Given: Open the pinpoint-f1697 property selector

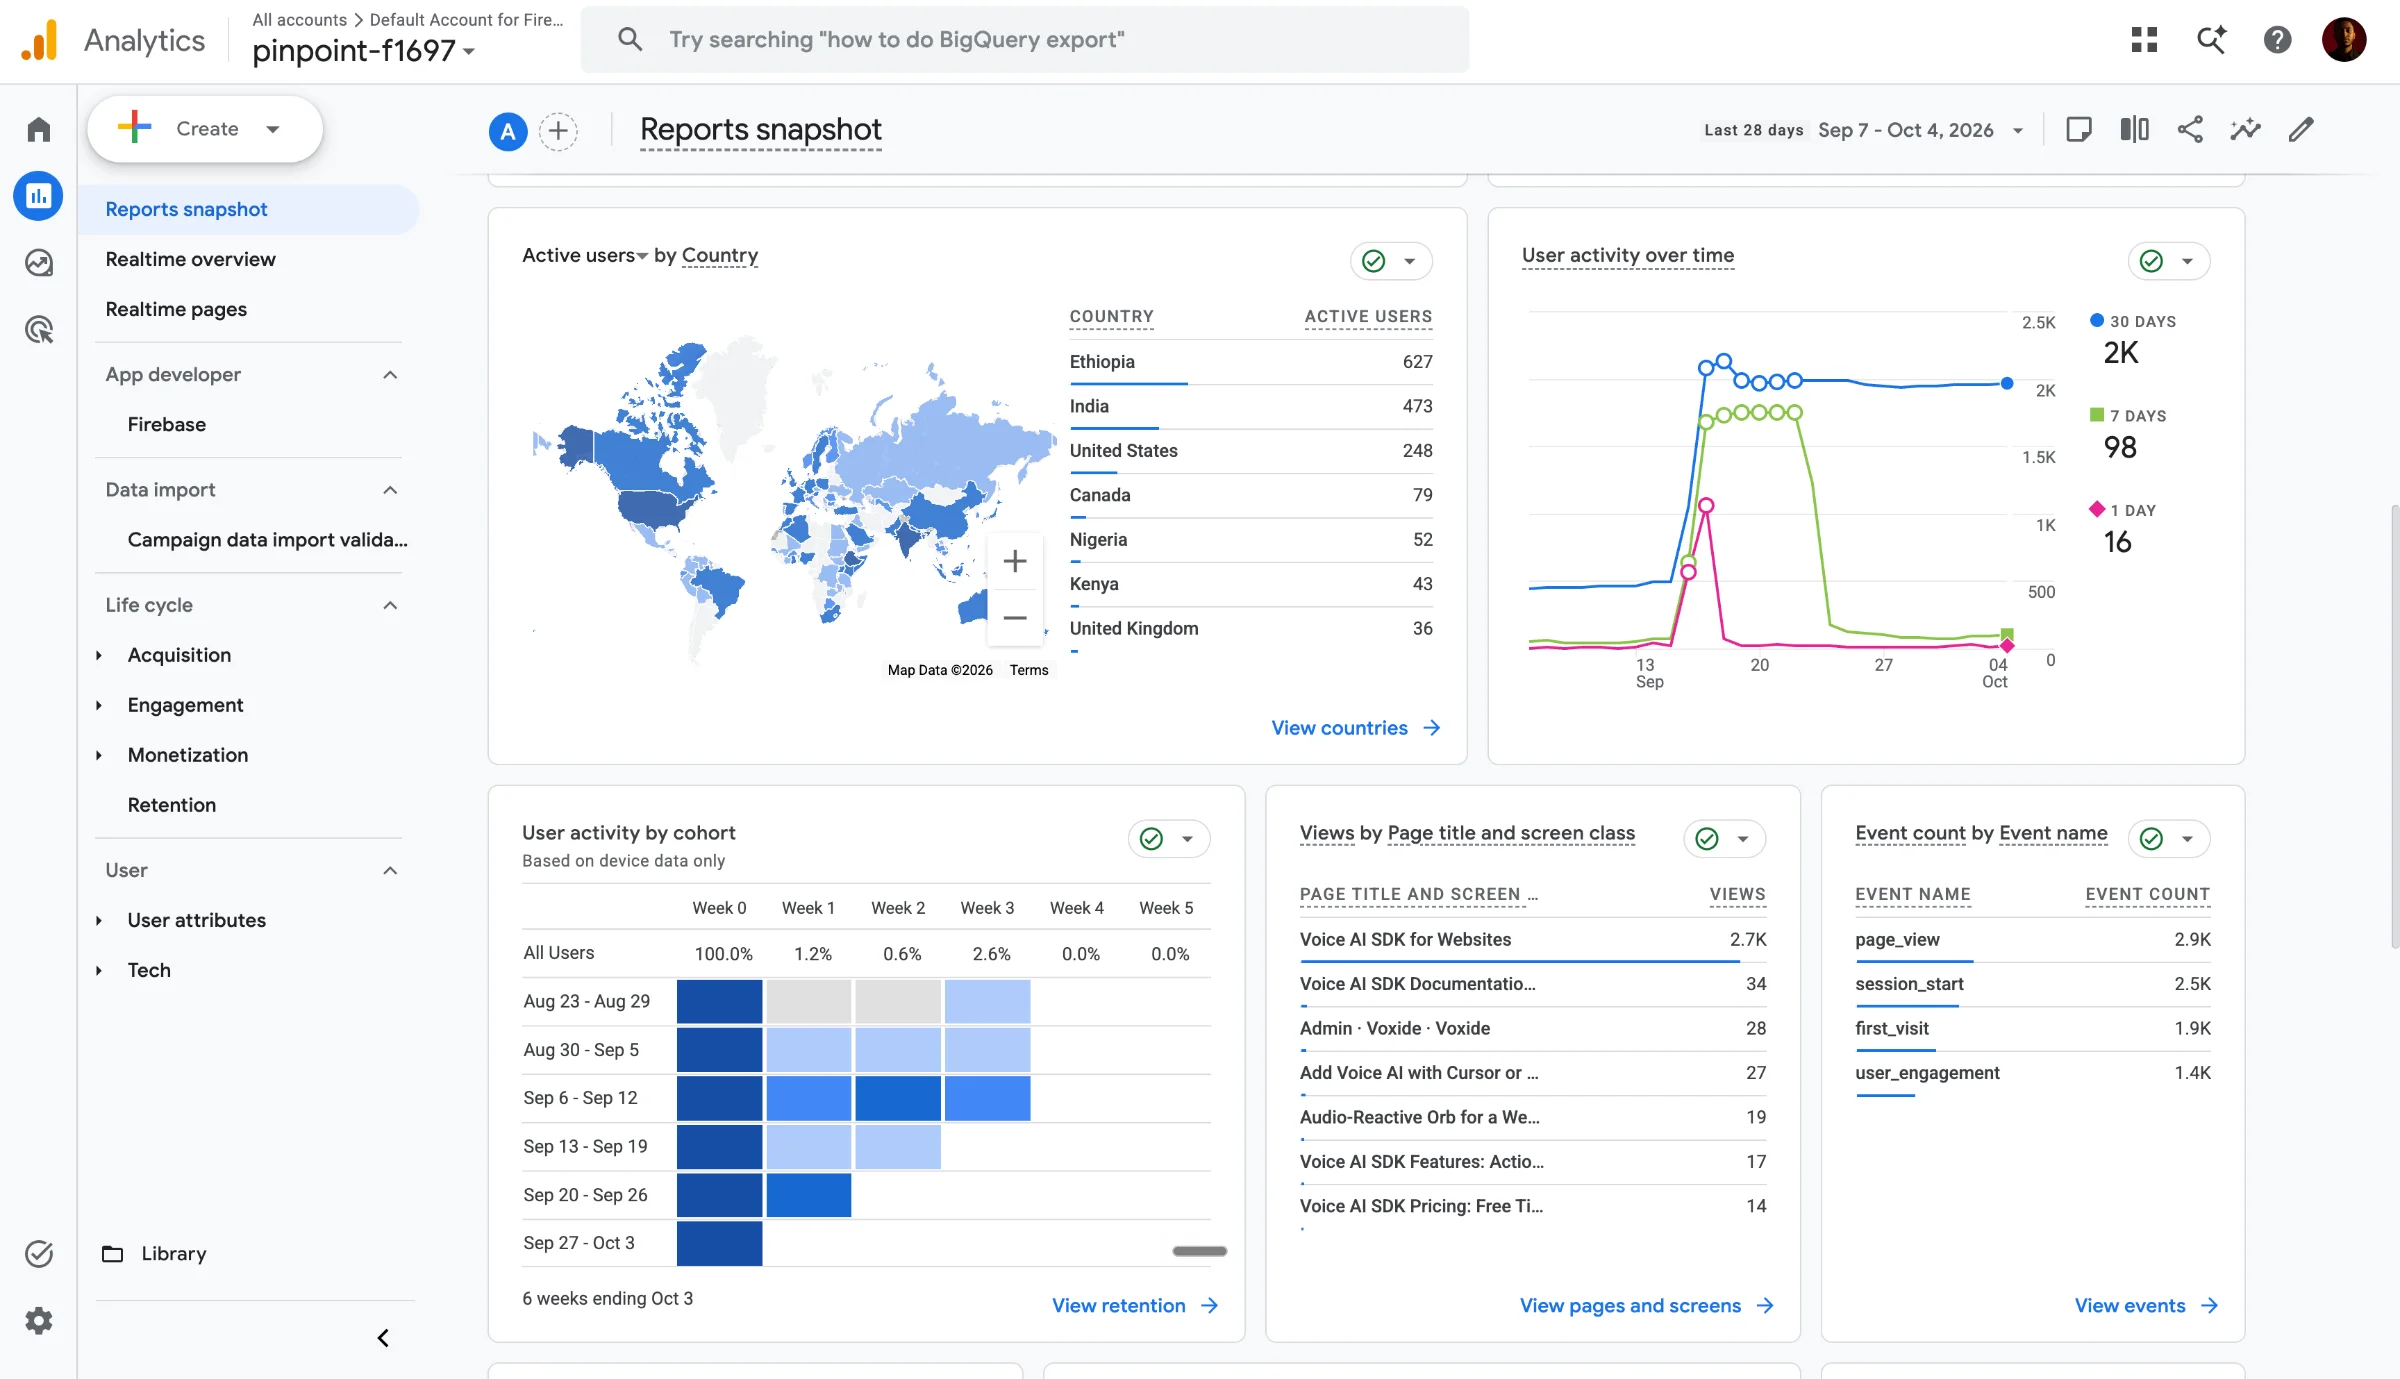Looking at the screenshot, I should 364,50.
